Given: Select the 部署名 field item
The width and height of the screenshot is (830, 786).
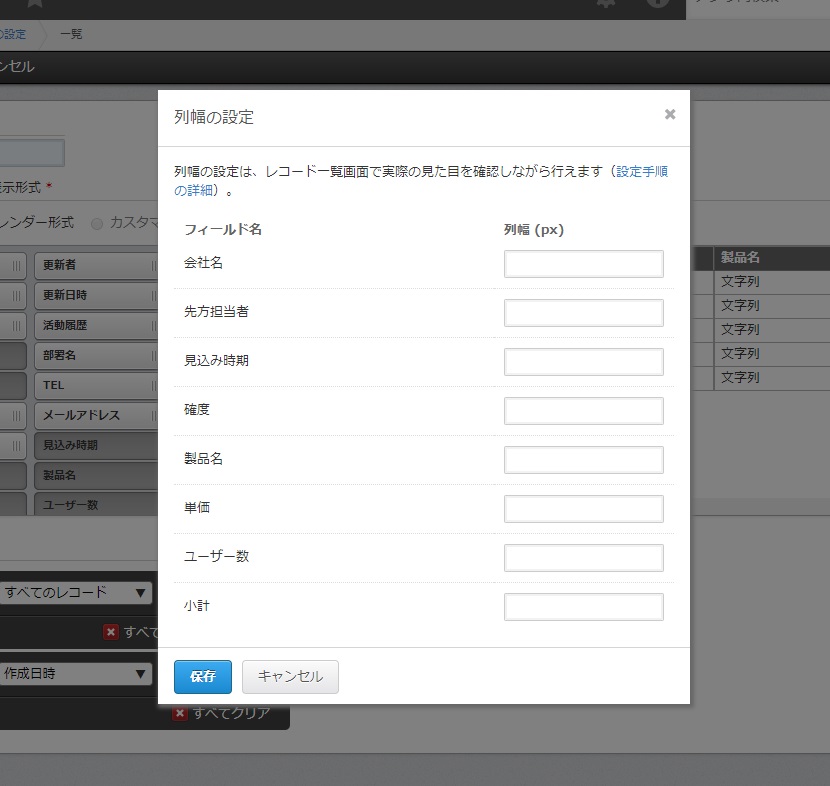Looking at the screenshot, I should click(x=96, y=355).
